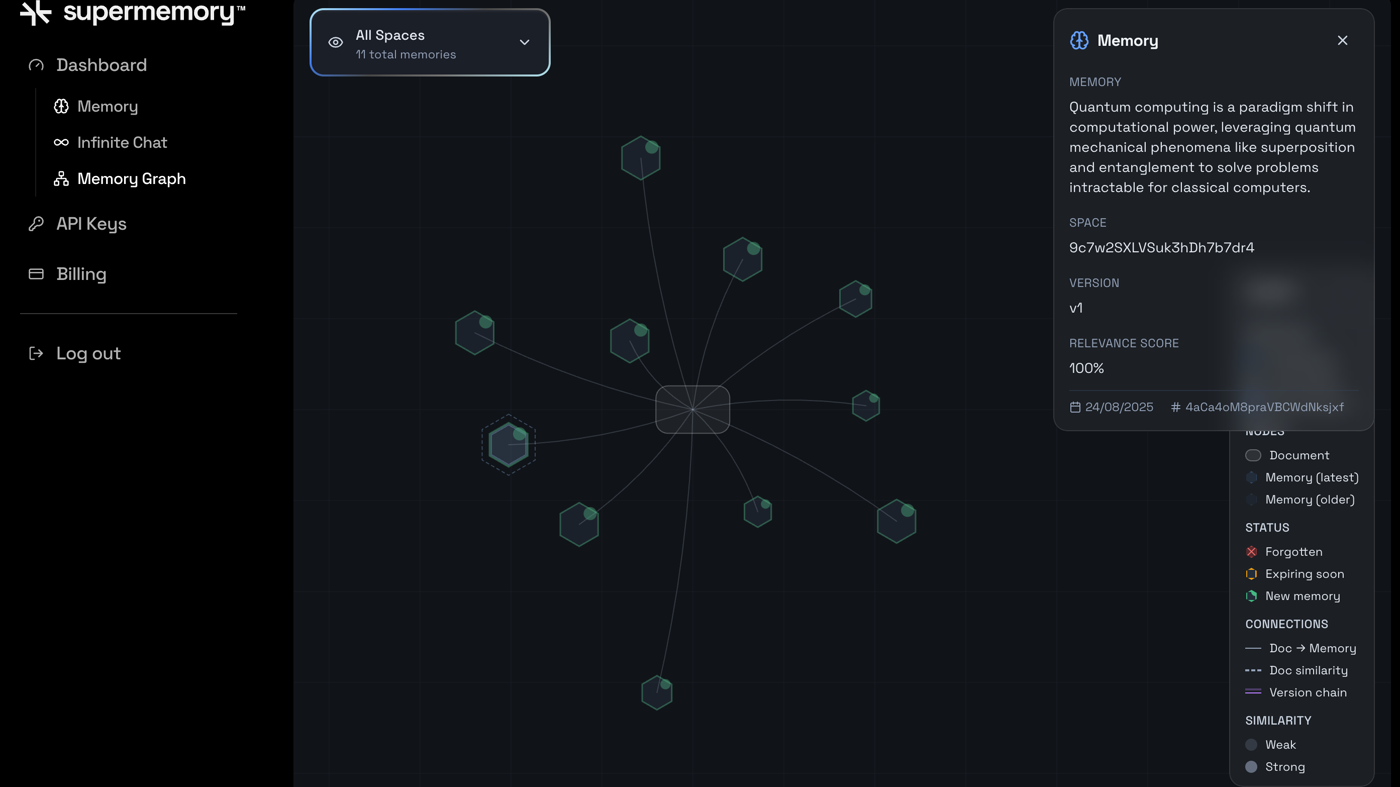Click the "Doc similarity" legend entry
Image resolution: width=1400 pixels, height=787 pixels.
click(x=1296, y=670)
